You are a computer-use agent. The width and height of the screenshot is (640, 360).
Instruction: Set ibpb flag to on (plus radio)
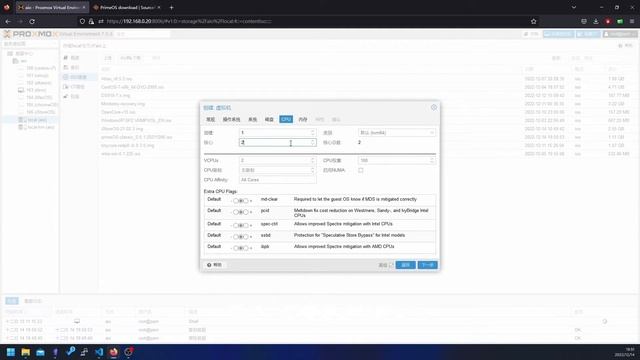pos(246,248)
